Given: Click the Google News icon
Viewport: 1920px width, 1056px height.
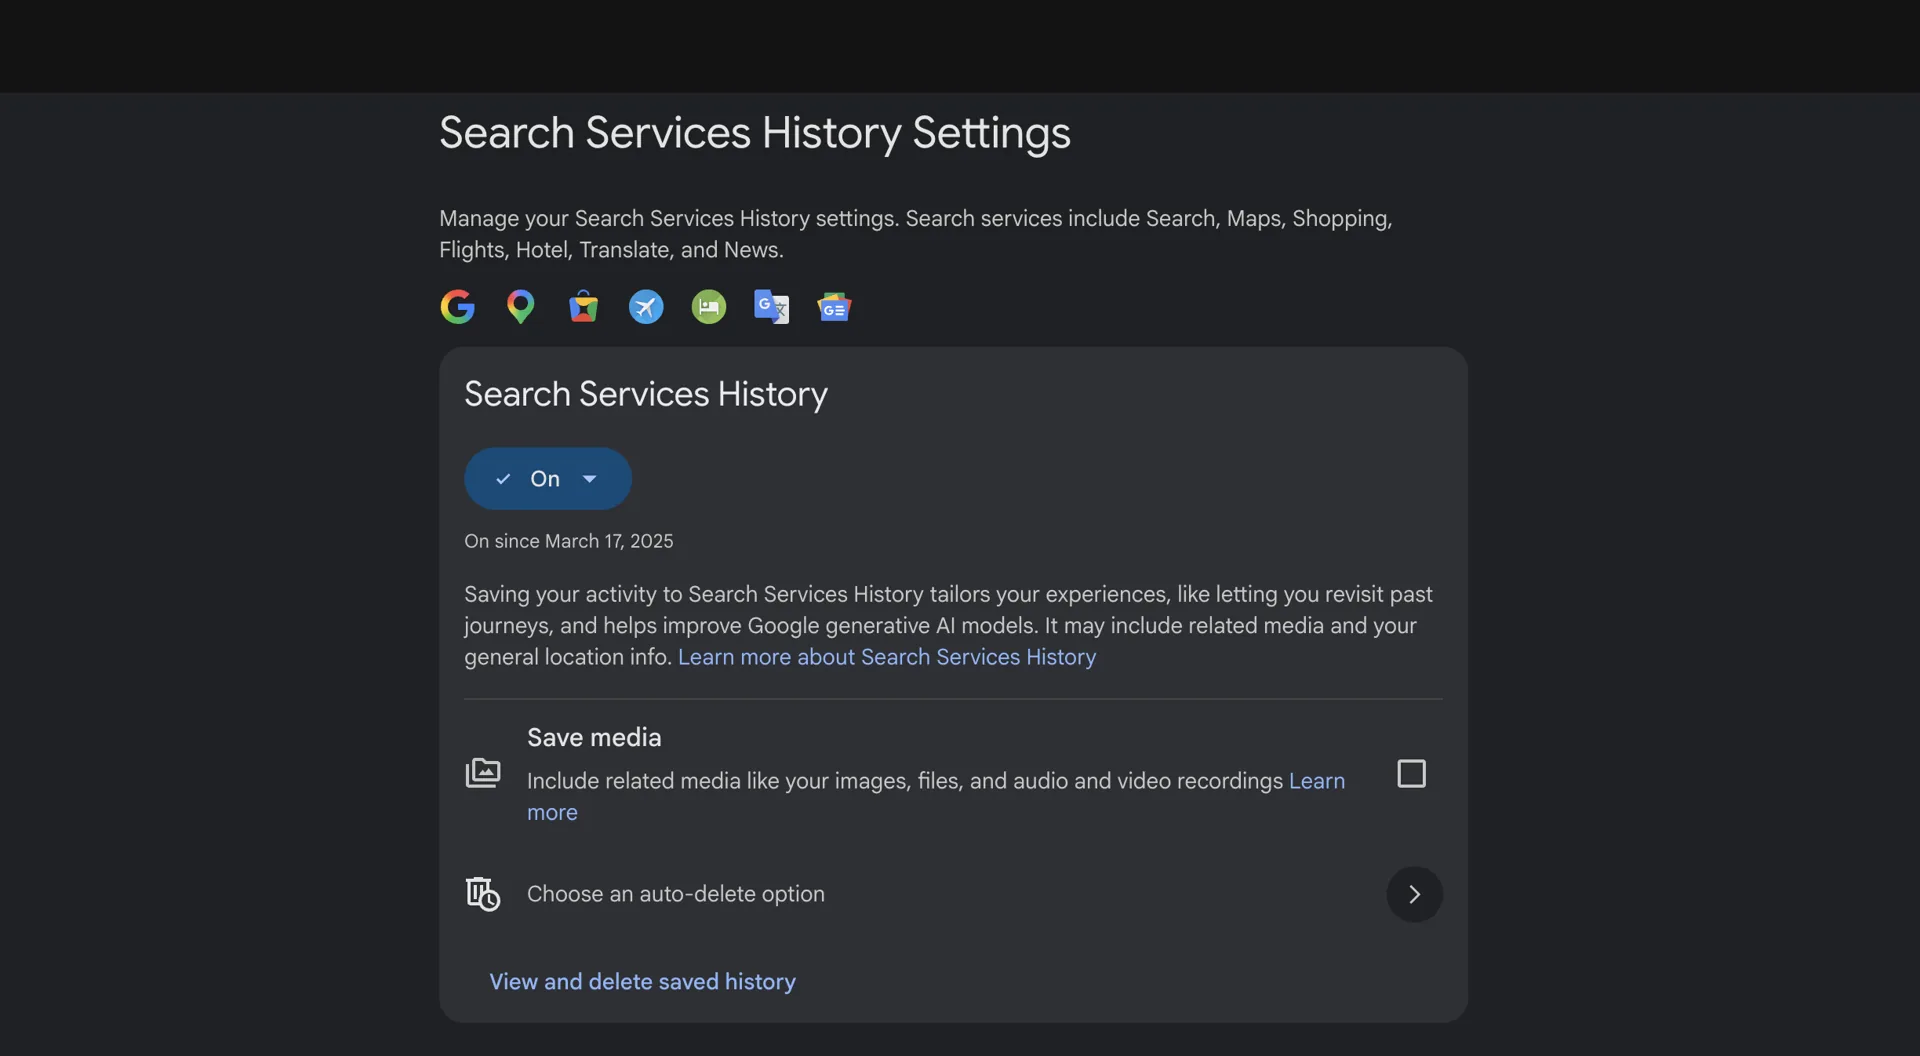Looking at the screenshot, I should [834, 307].
